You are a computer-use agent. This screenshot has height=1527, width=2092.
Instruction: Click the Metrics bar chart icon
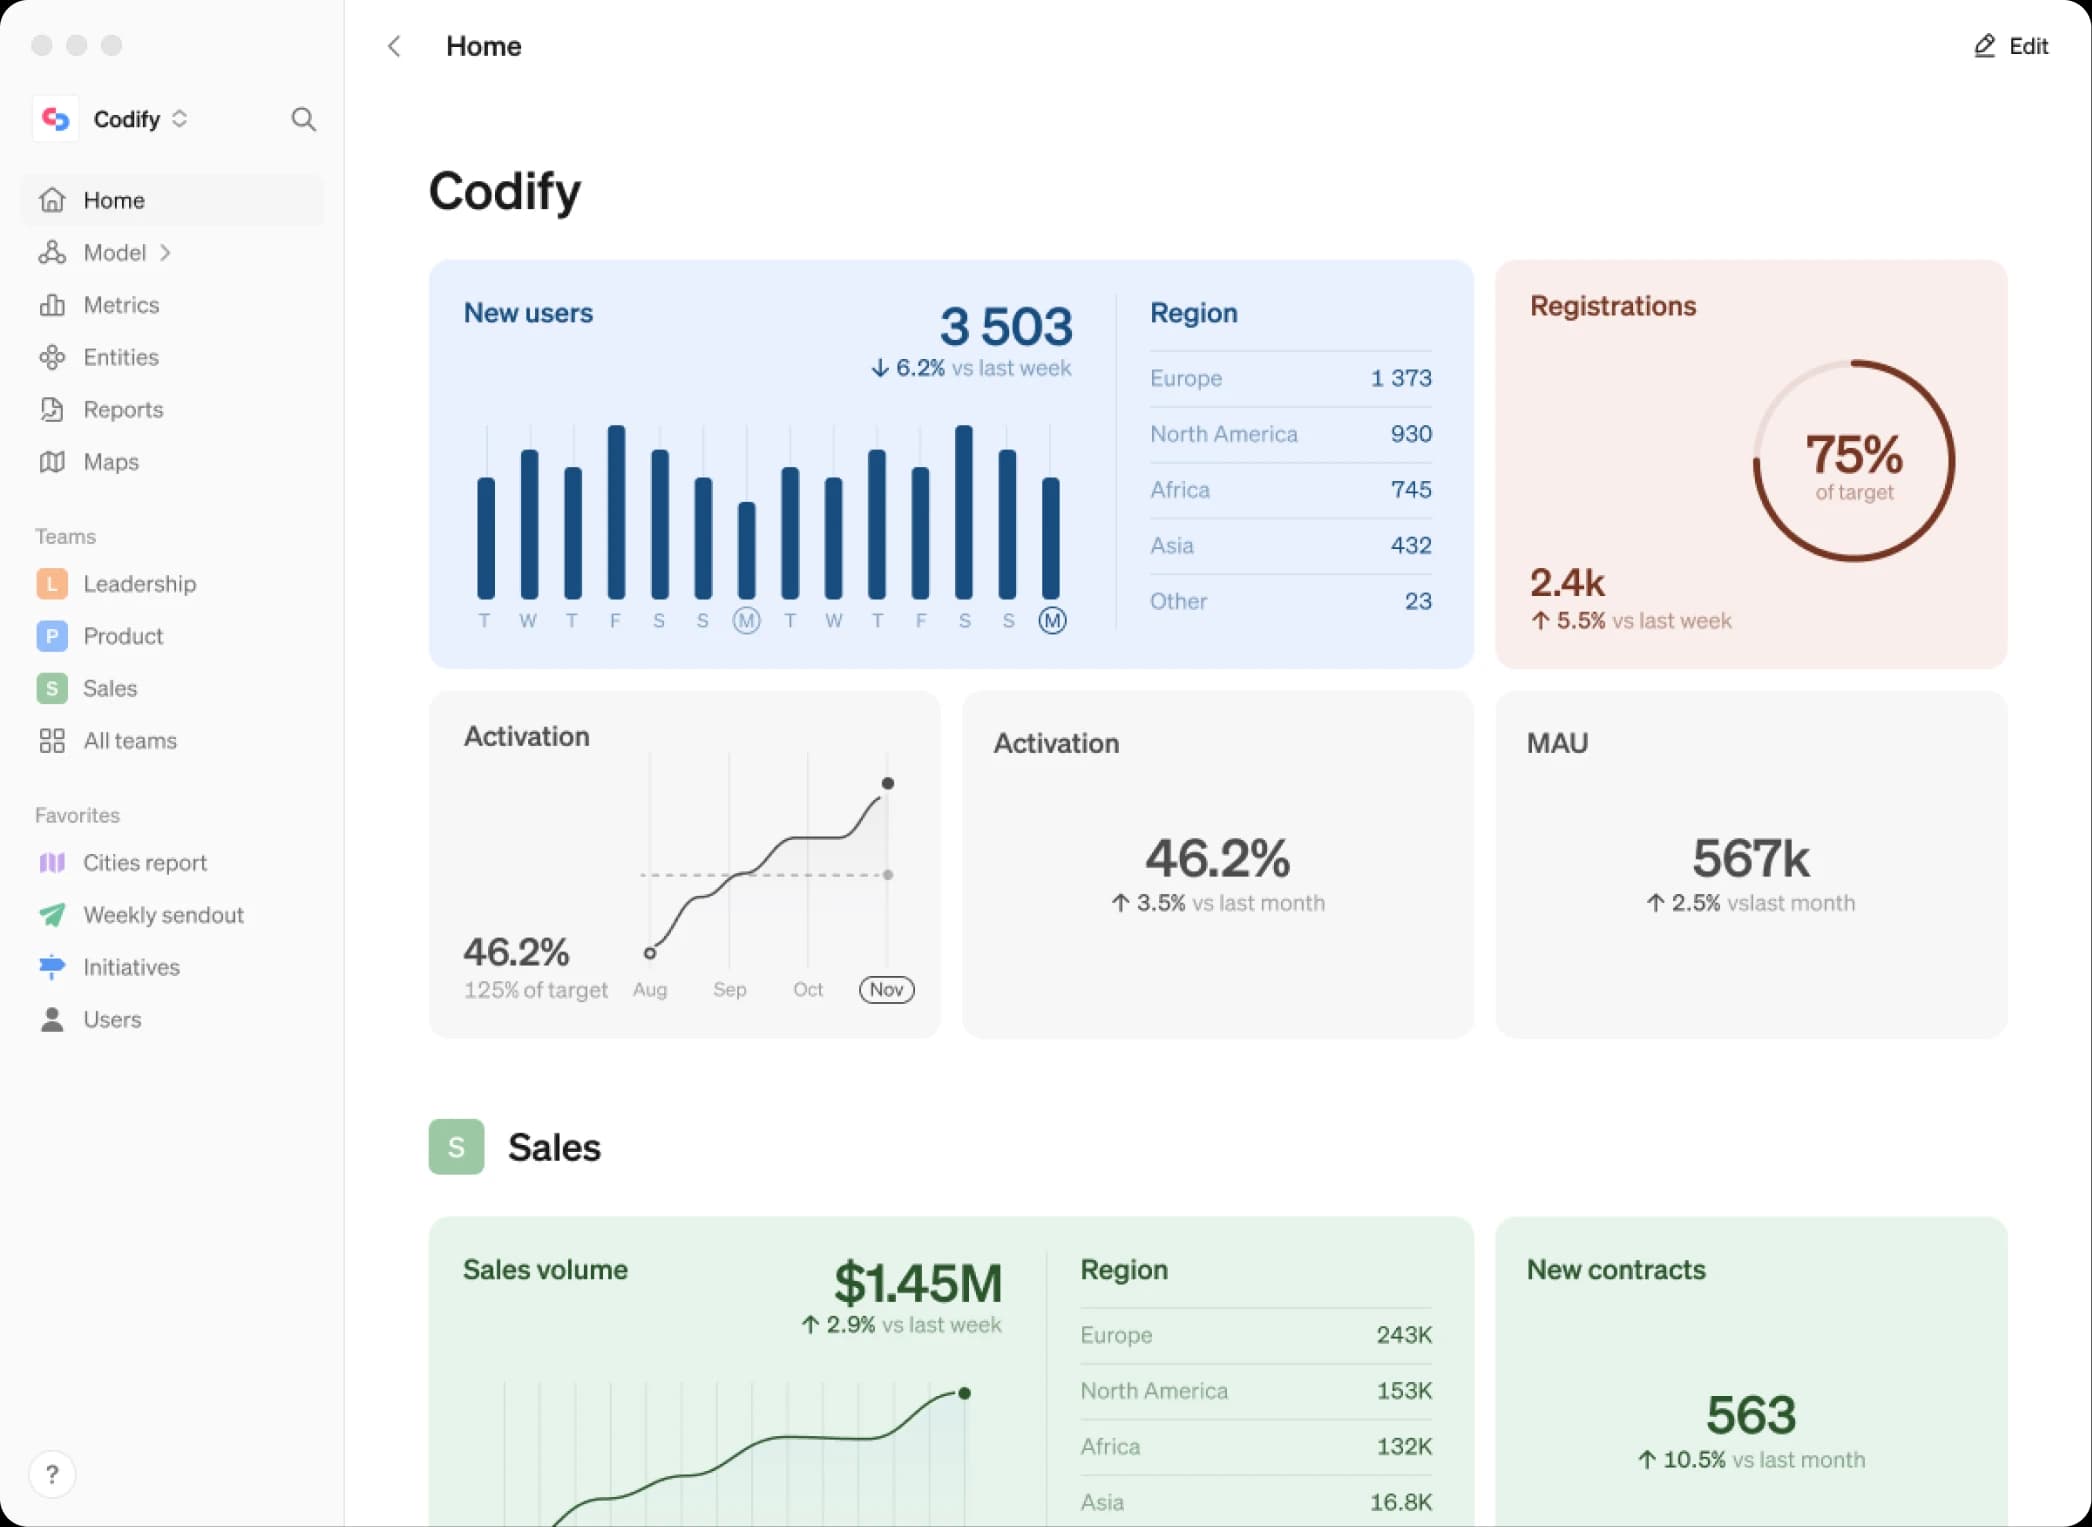(52, 305)
